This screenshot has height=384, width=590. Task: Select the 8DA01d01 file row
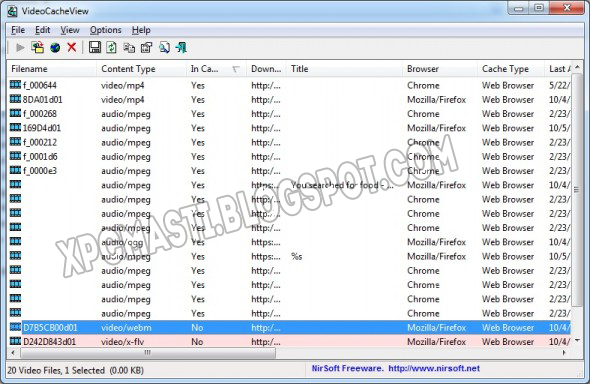(289, 100)
